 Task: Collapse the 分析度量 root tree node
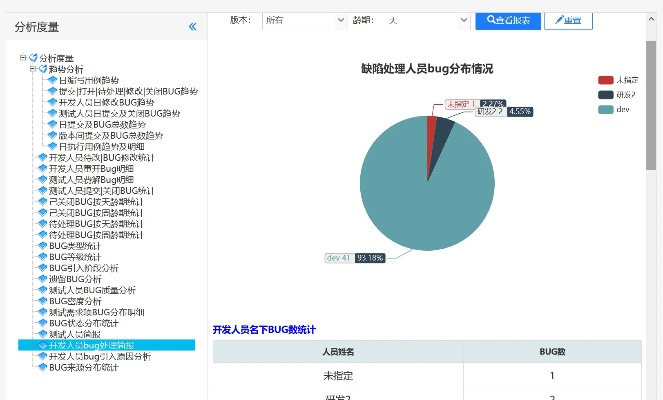[x=22, y=58]
